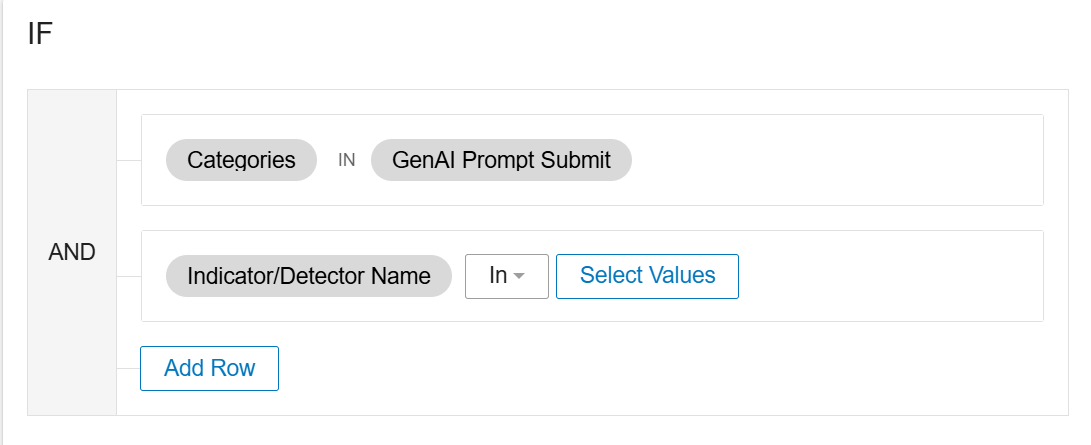Viewport: 1091px width, 445px height.
Task: Click the In label inside the operator dropdown
Action: 497,275
